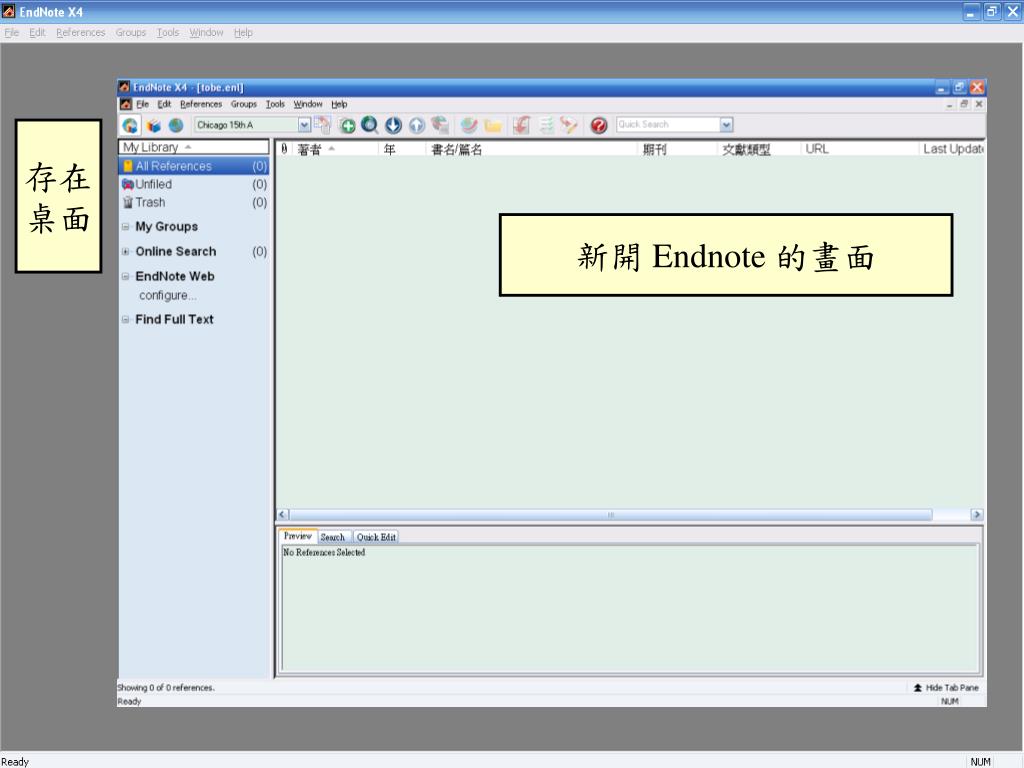Viewport: 1024px width, 768px height.
Task: Expand the Online Search group
Action: point(125,251)
